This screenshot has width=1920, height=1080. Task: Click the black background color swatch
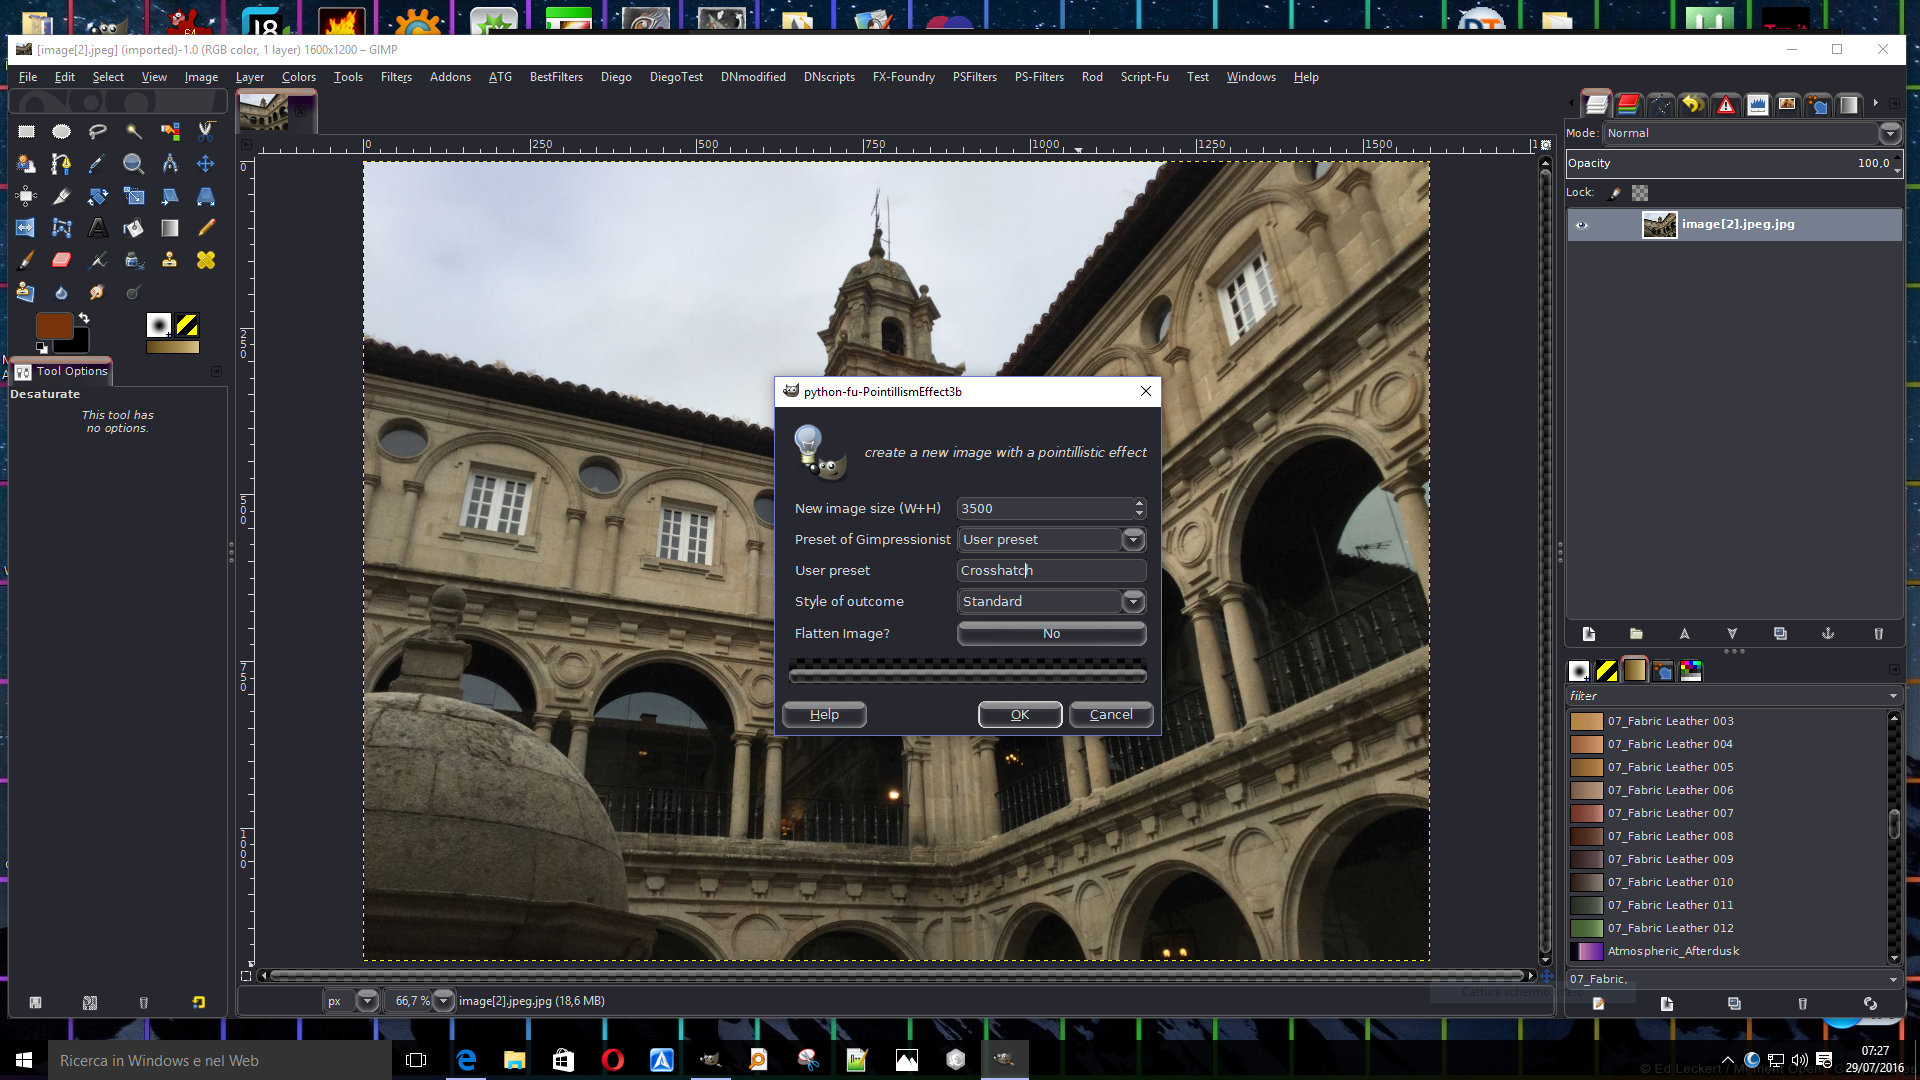pos(76,345)
